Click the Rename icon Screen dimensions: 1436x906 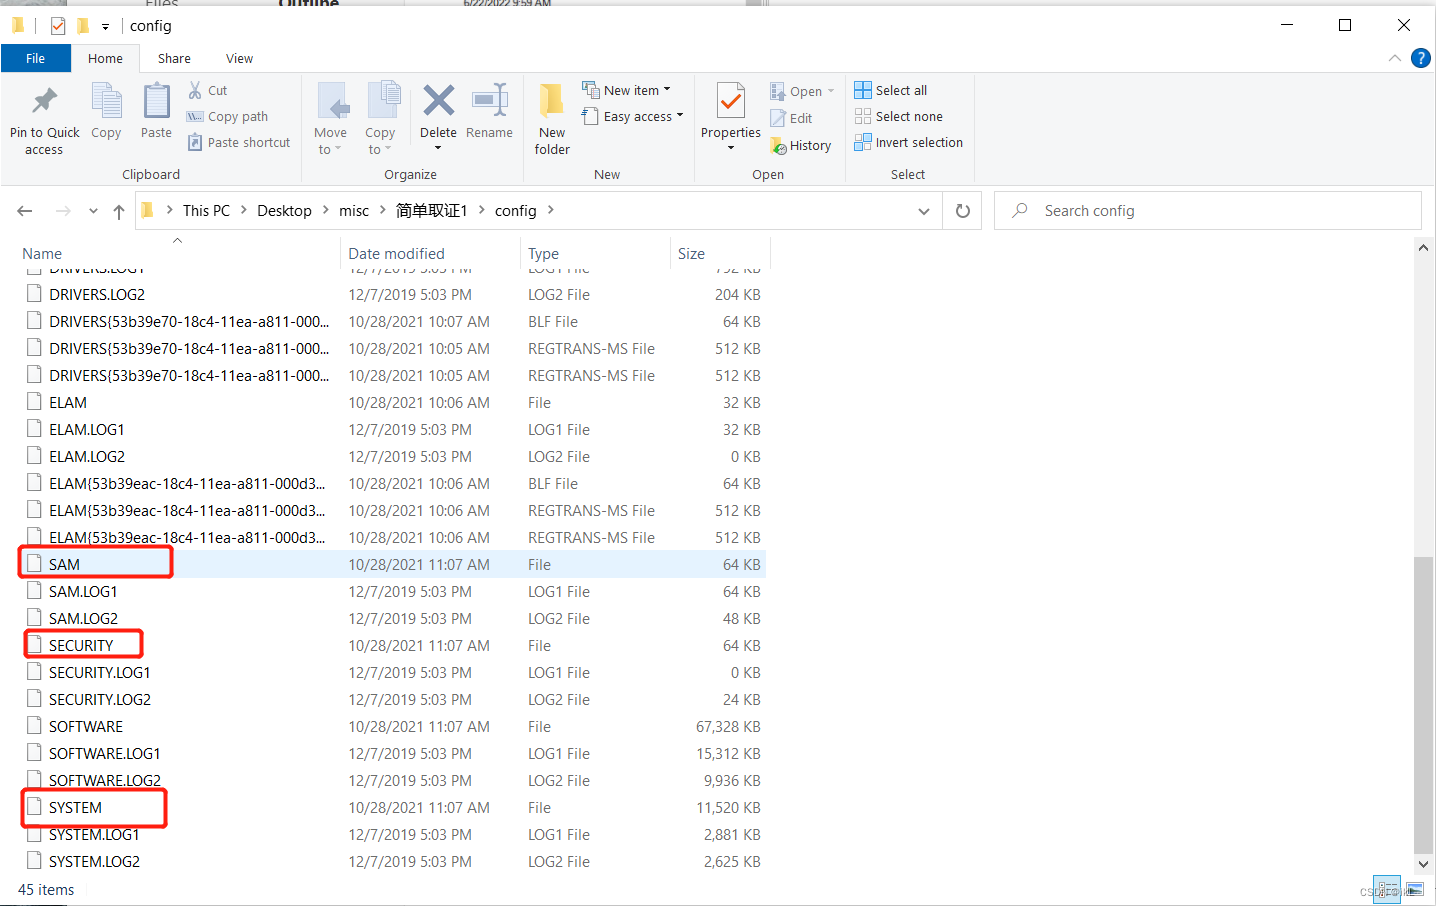[x=489, y=100]
